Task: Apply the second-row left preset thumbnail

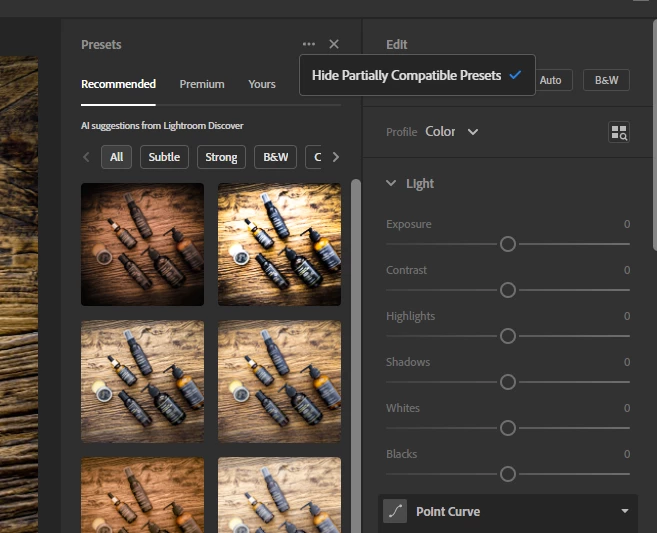Action: [142, 381]
